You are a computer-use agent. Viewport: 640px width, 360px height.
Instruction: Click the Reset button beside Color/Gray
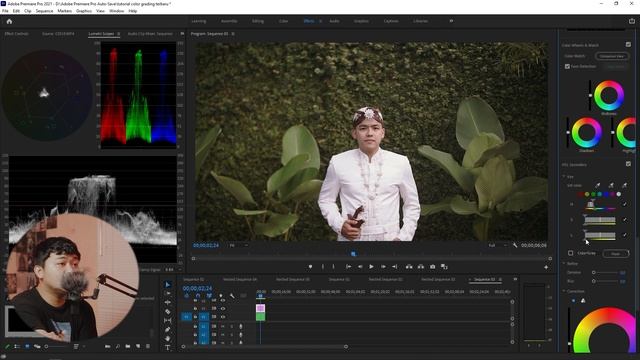(x=616, y=253)
